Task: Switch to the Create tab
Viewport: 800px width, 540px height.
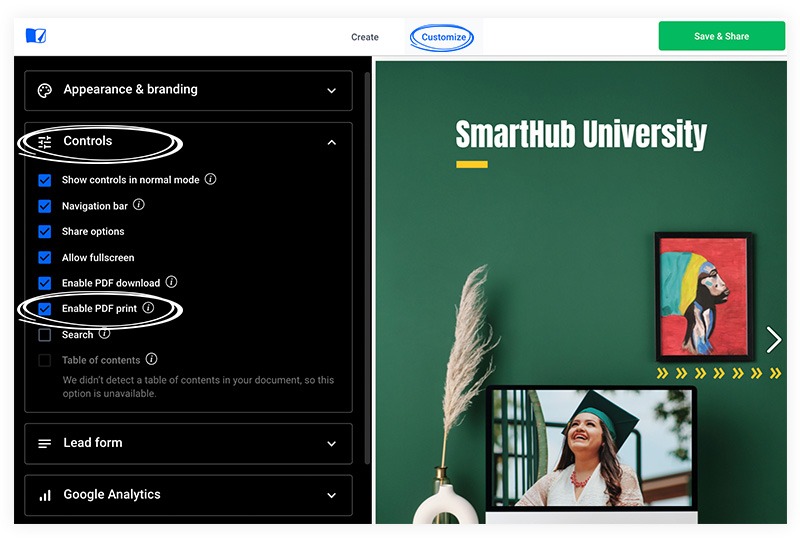Action: (x=365, y=37)
